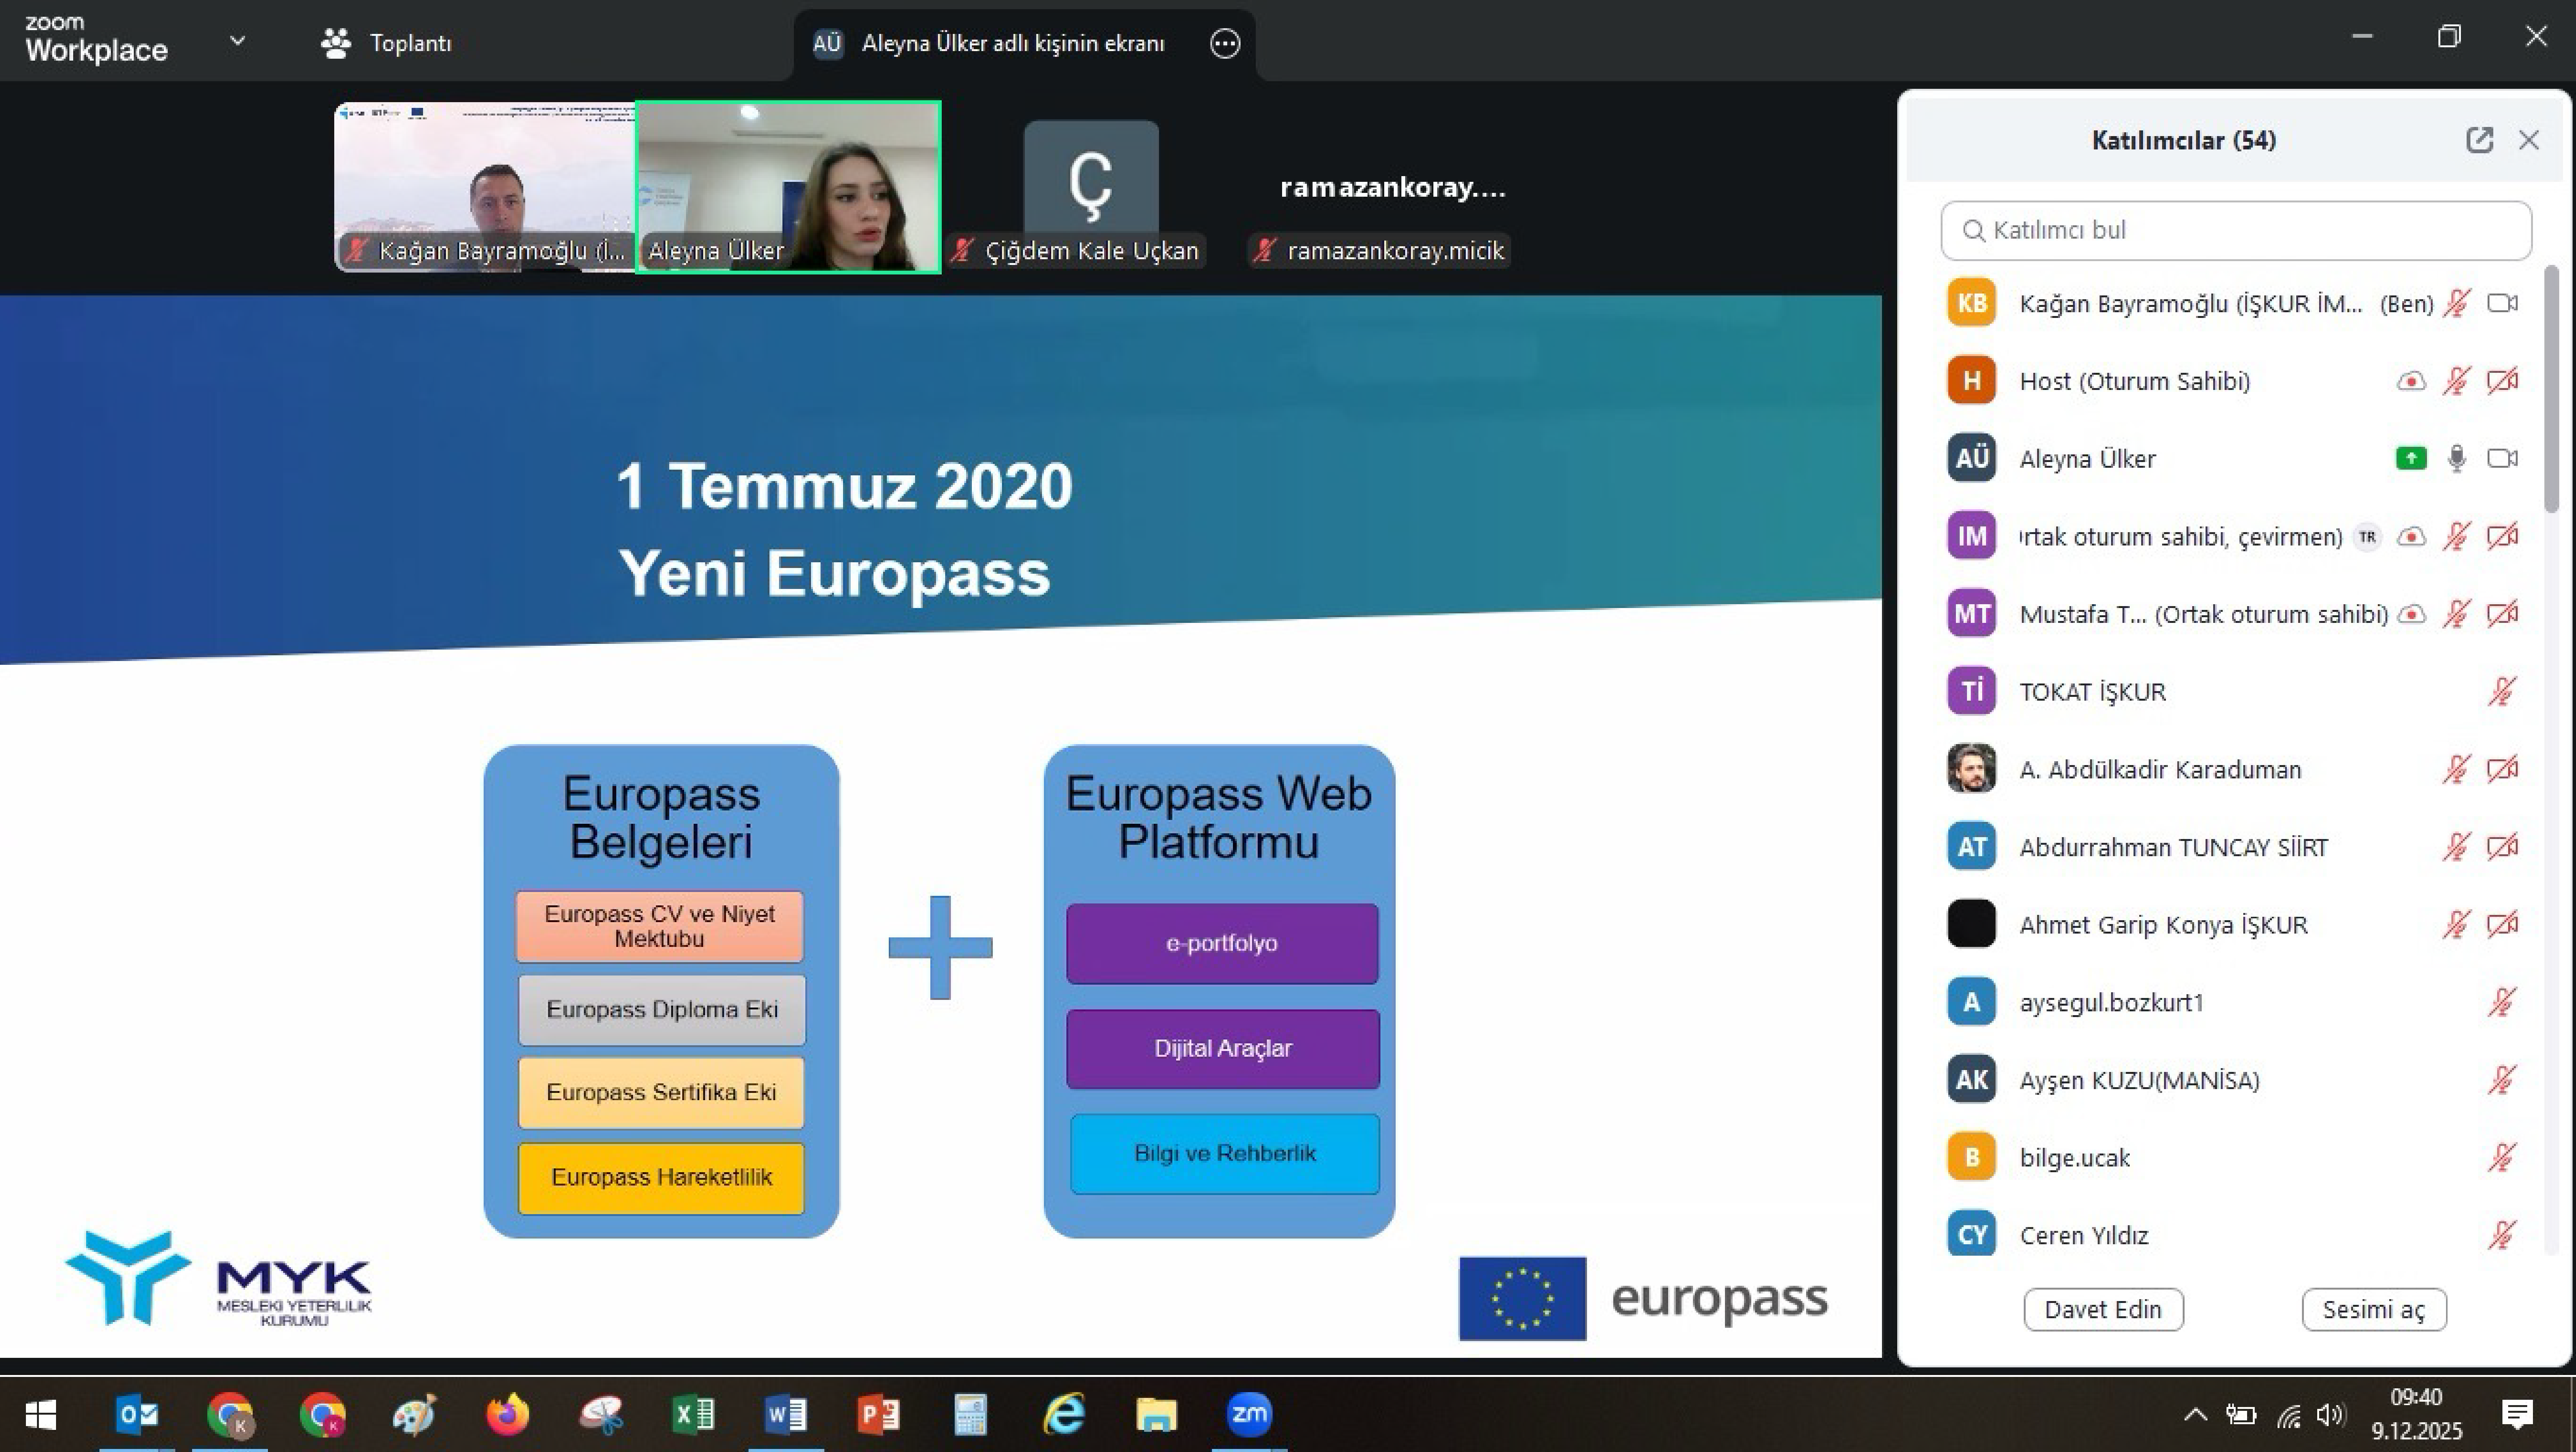This screenshot has height=1452, width=2576.
Task: Toggle TOKAT İŞKUR's muted microphone icon
Action: (2502, 692)
